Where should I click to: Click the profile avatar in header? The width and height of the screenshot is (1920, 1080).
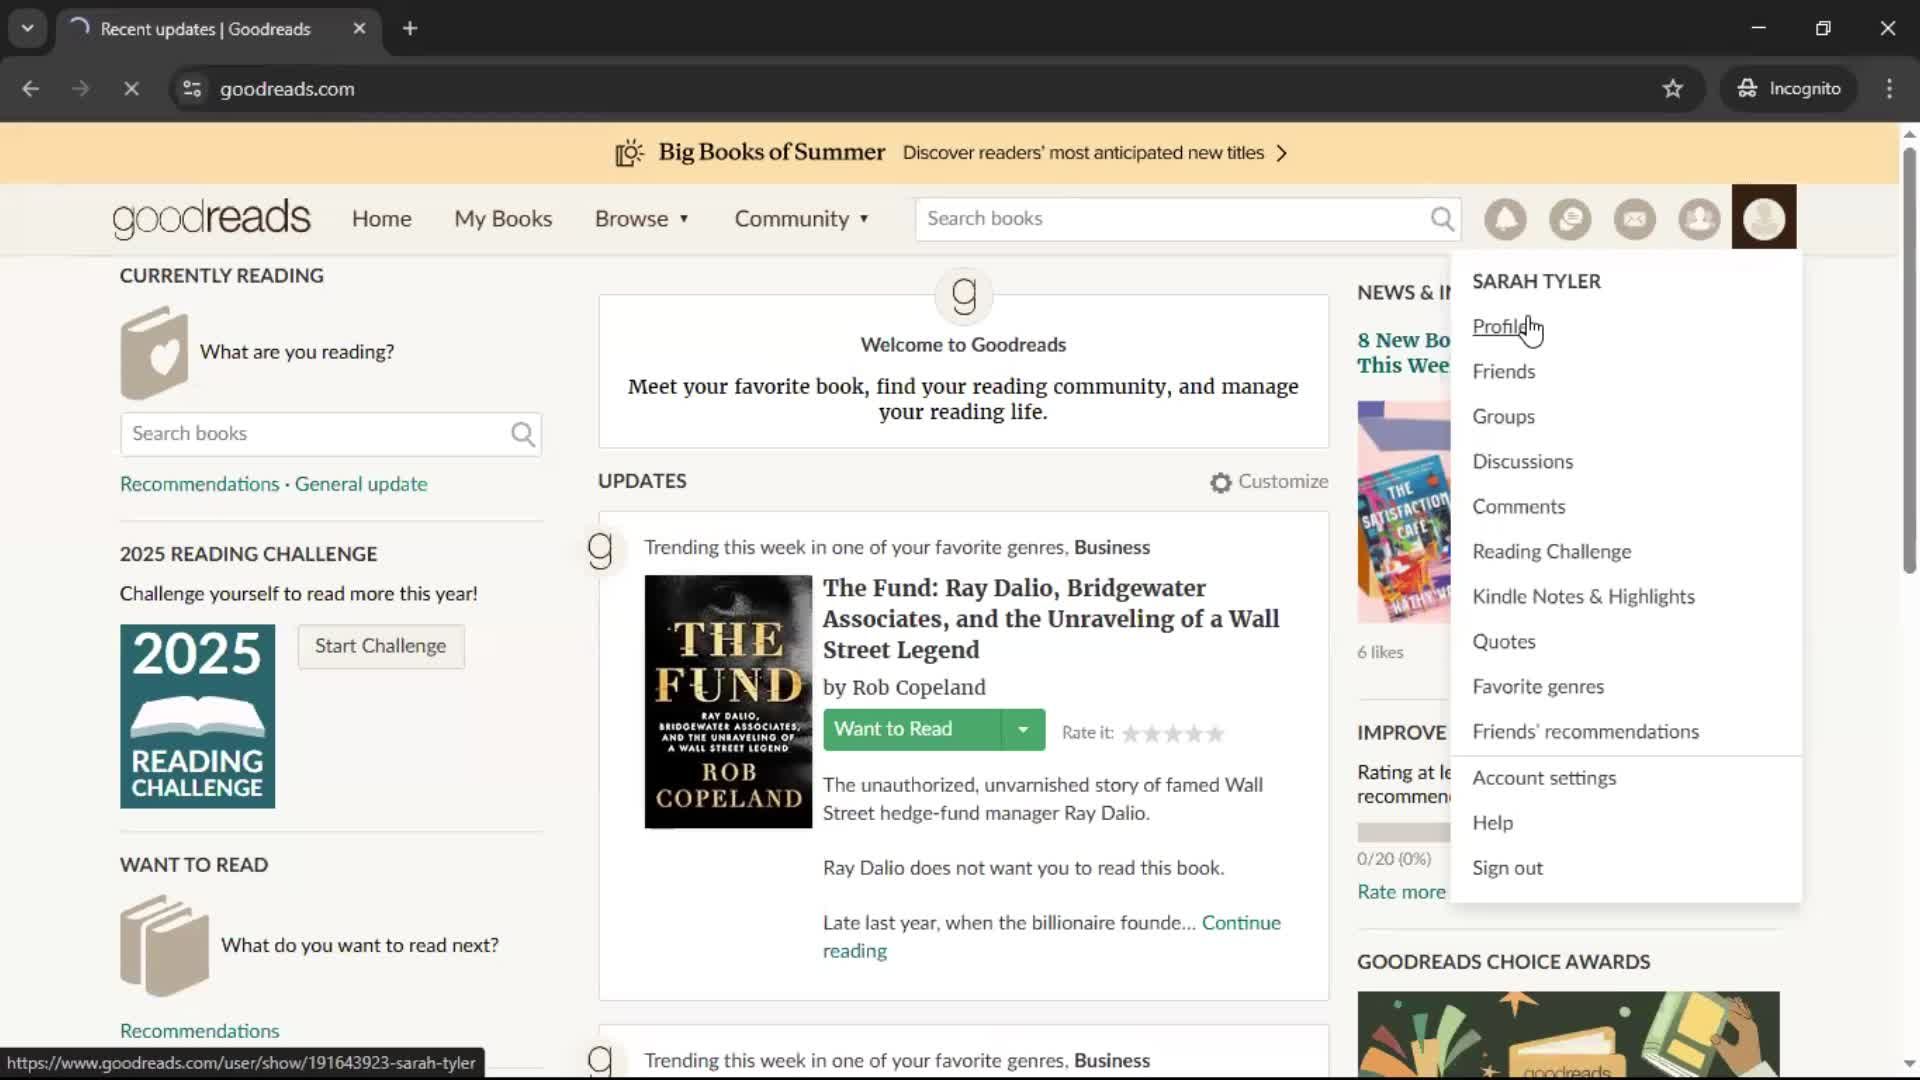tap(1764, 217)
